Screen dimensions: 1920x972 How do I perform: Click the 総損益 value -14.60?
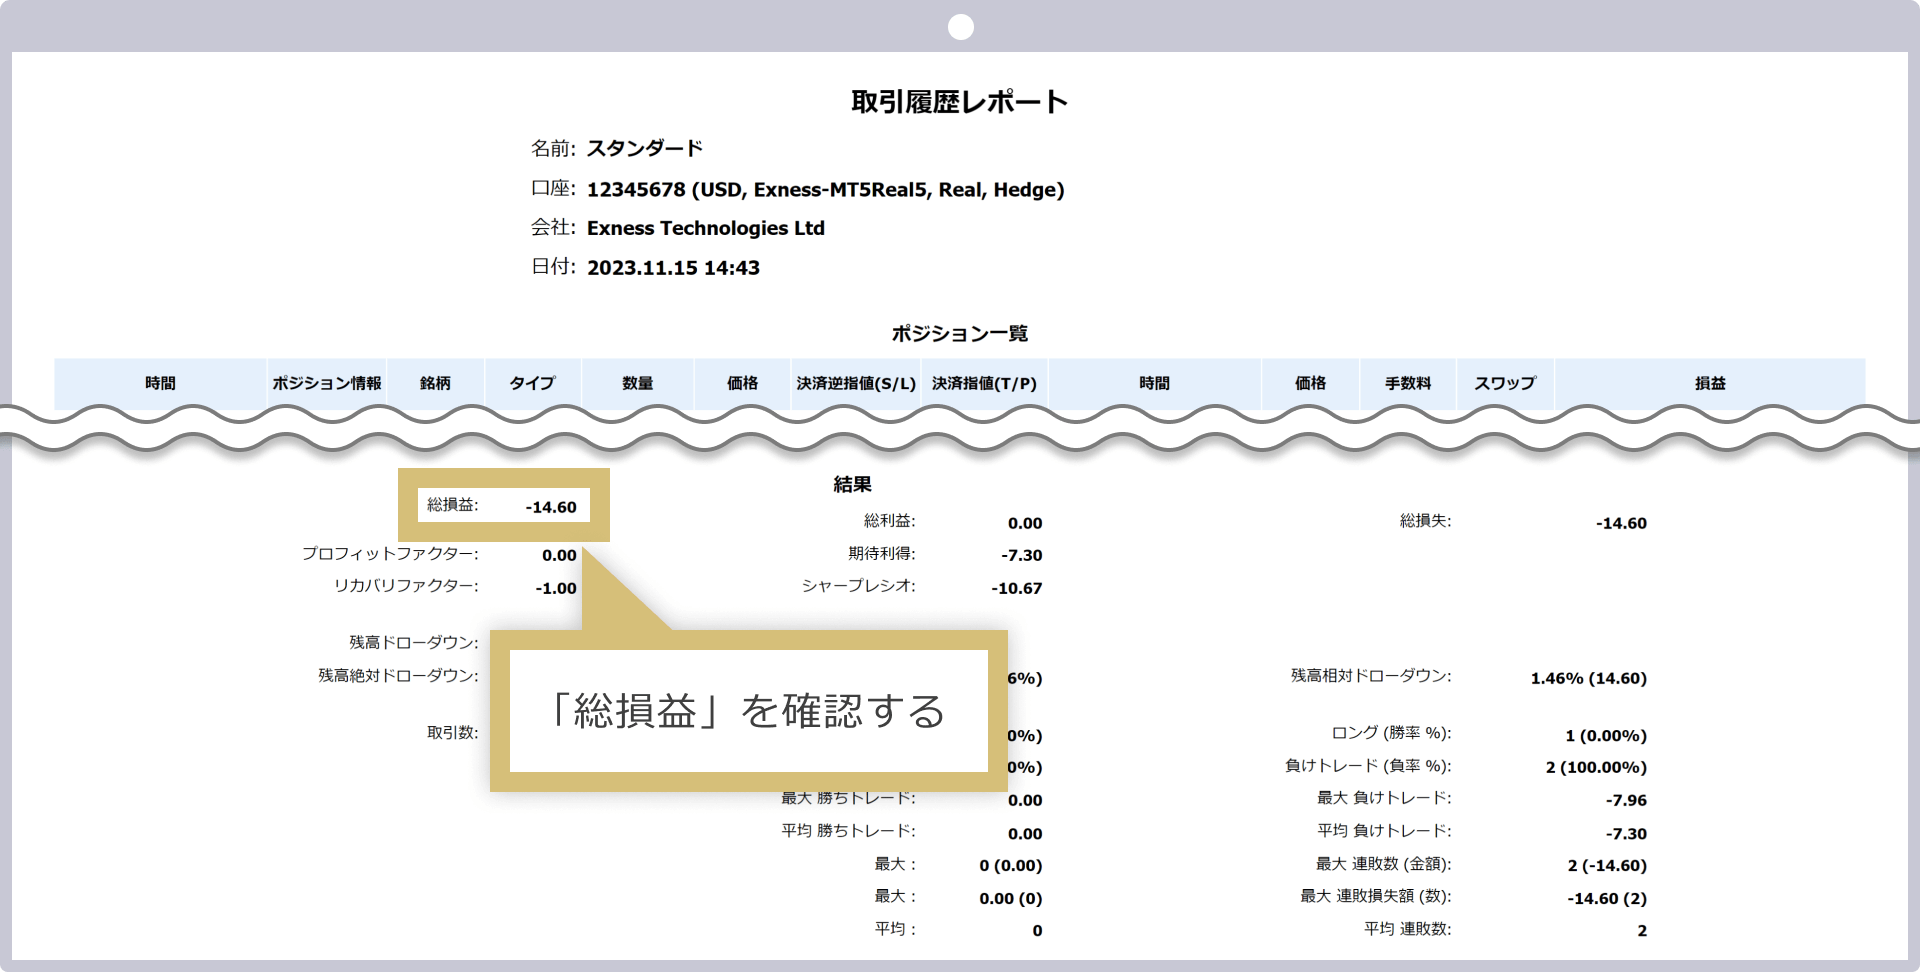[551, 507]
